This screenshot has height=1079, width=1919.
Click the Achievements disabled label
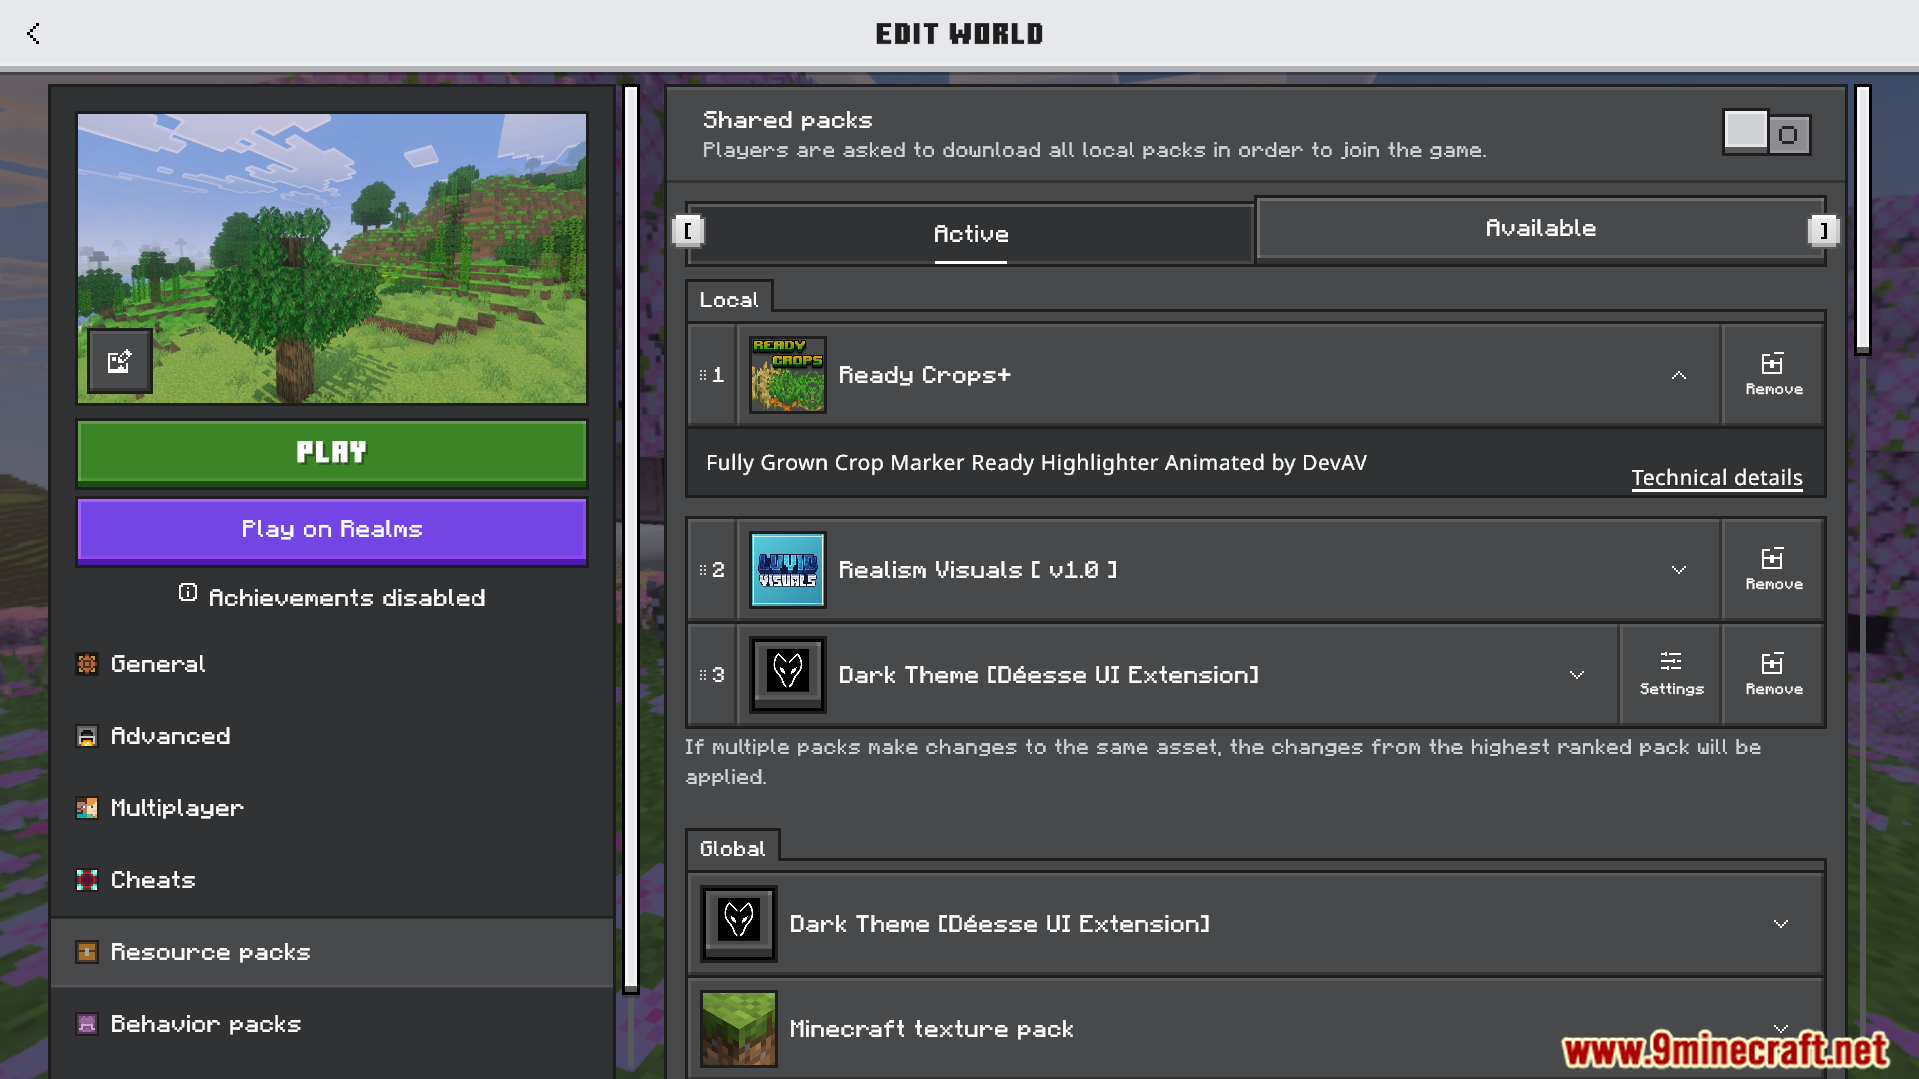point(346,598)
